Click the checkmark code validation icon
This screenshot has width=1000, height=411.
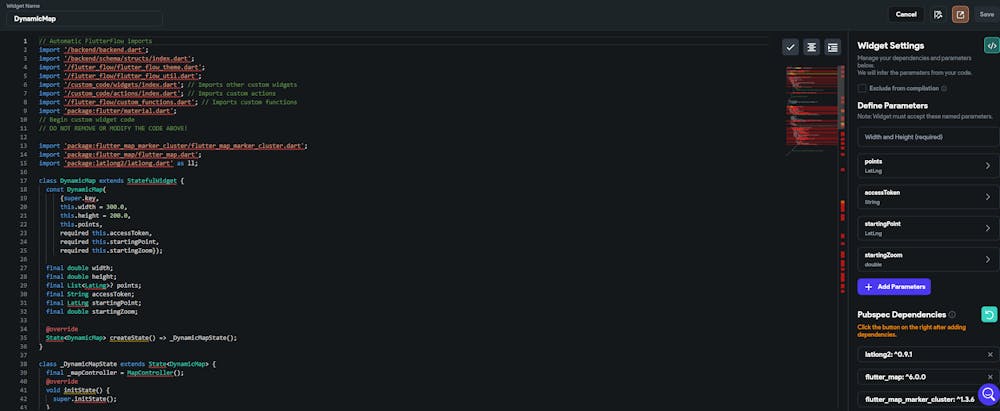pos(790,47)
